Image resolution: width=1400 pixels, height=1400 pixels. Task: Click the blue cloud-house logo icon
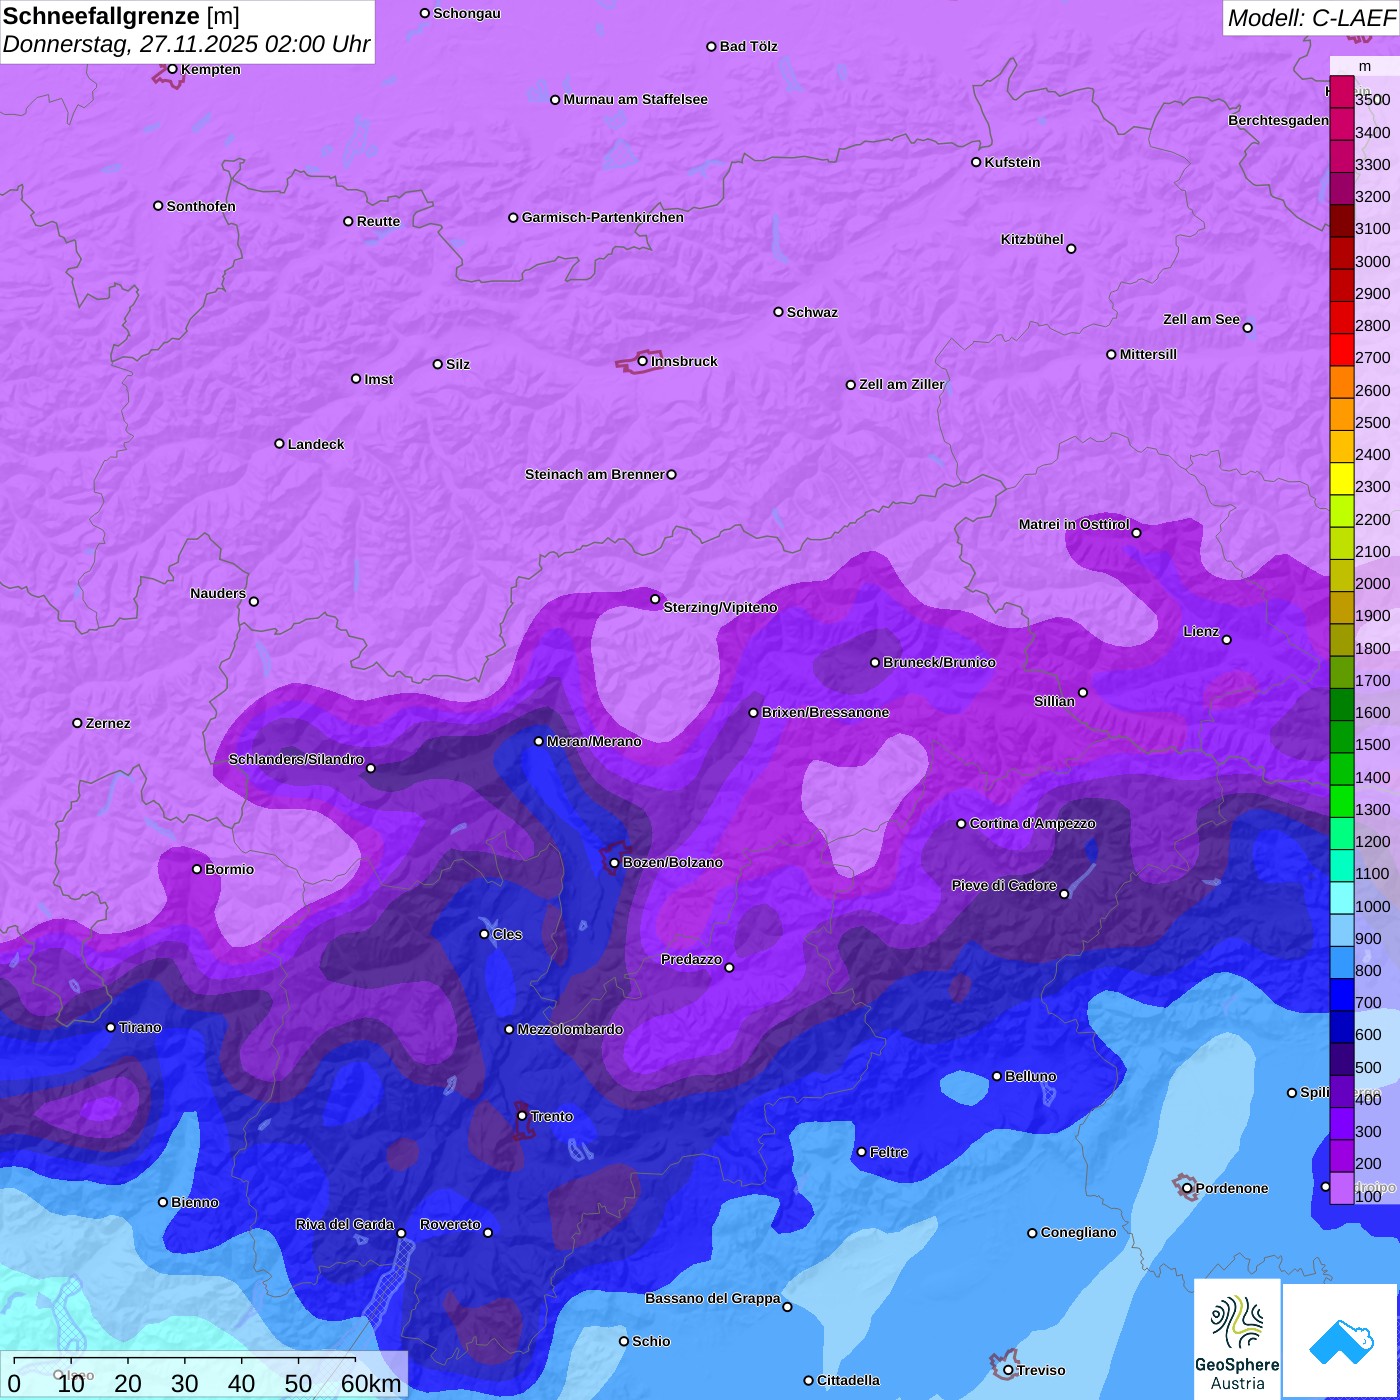[x=1341, y=1342]
